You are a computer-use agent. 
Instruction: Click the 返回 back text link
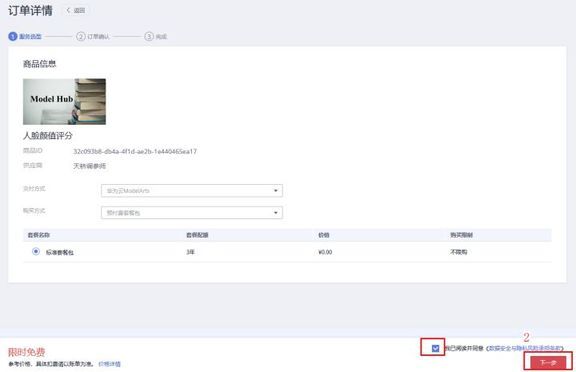(x=79, y=10)
